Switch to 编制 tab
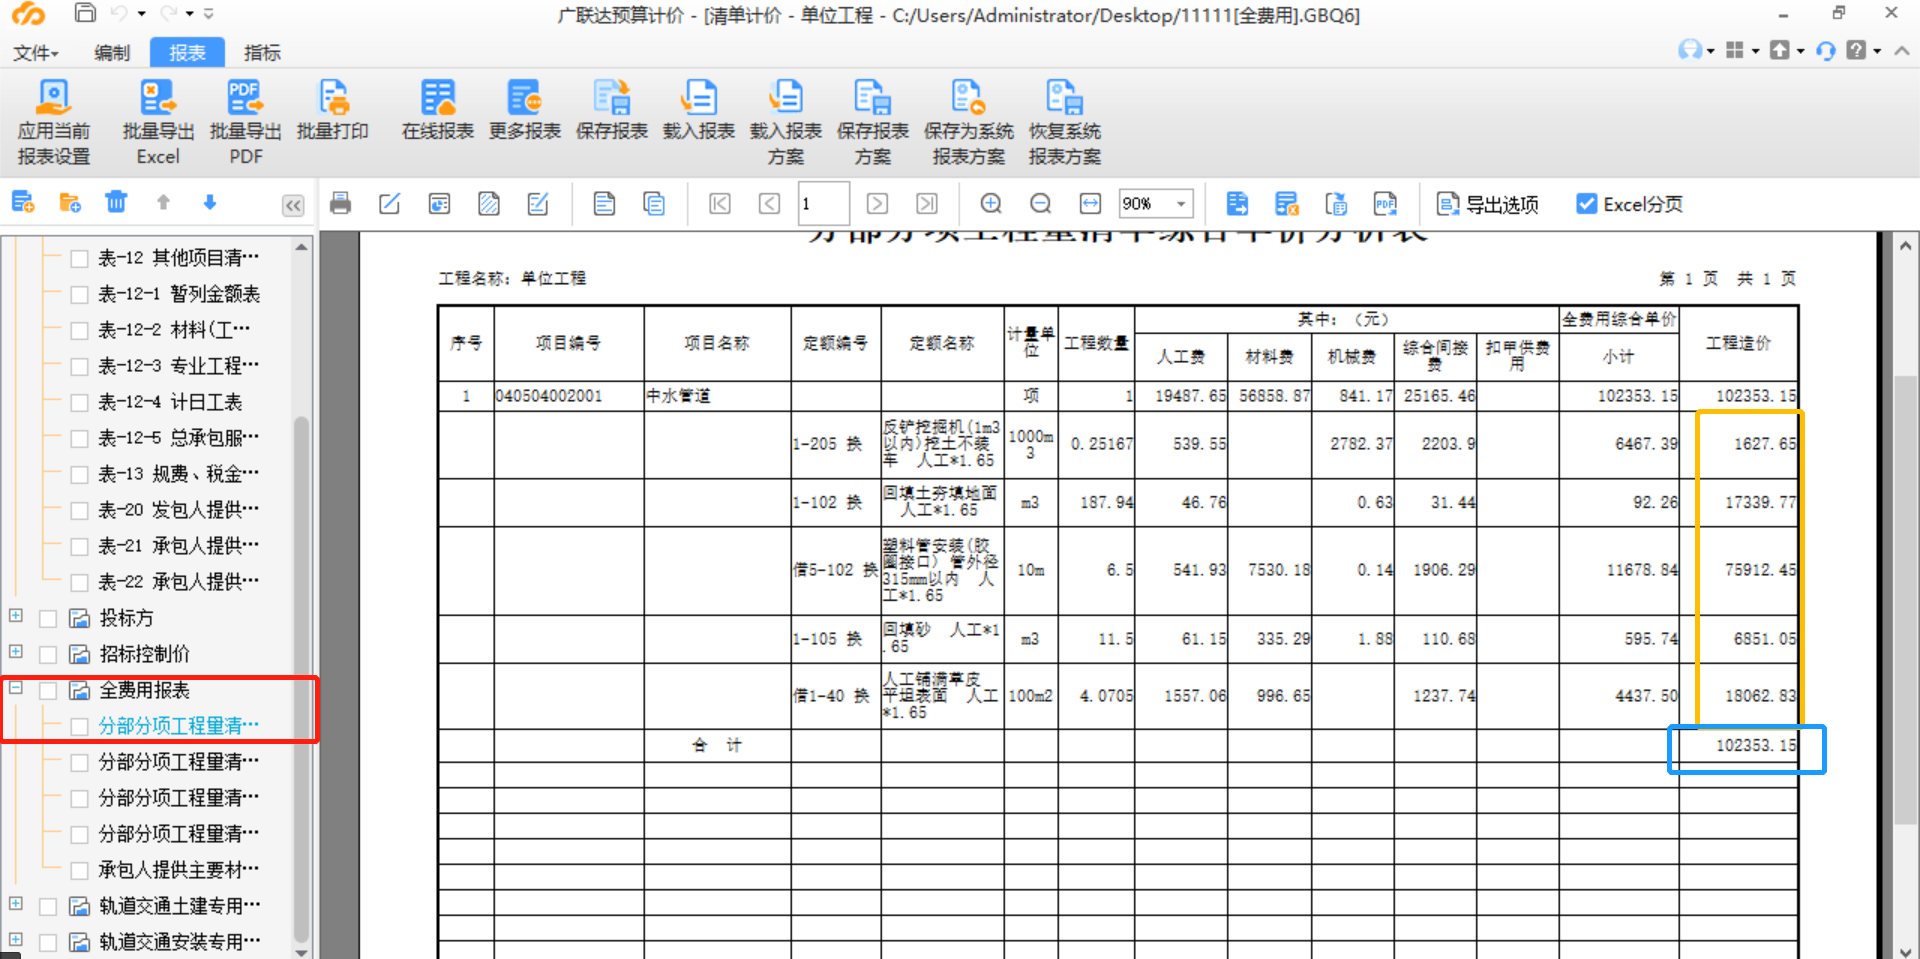This screenshot has height=959, width=1920. pos(112,53)
